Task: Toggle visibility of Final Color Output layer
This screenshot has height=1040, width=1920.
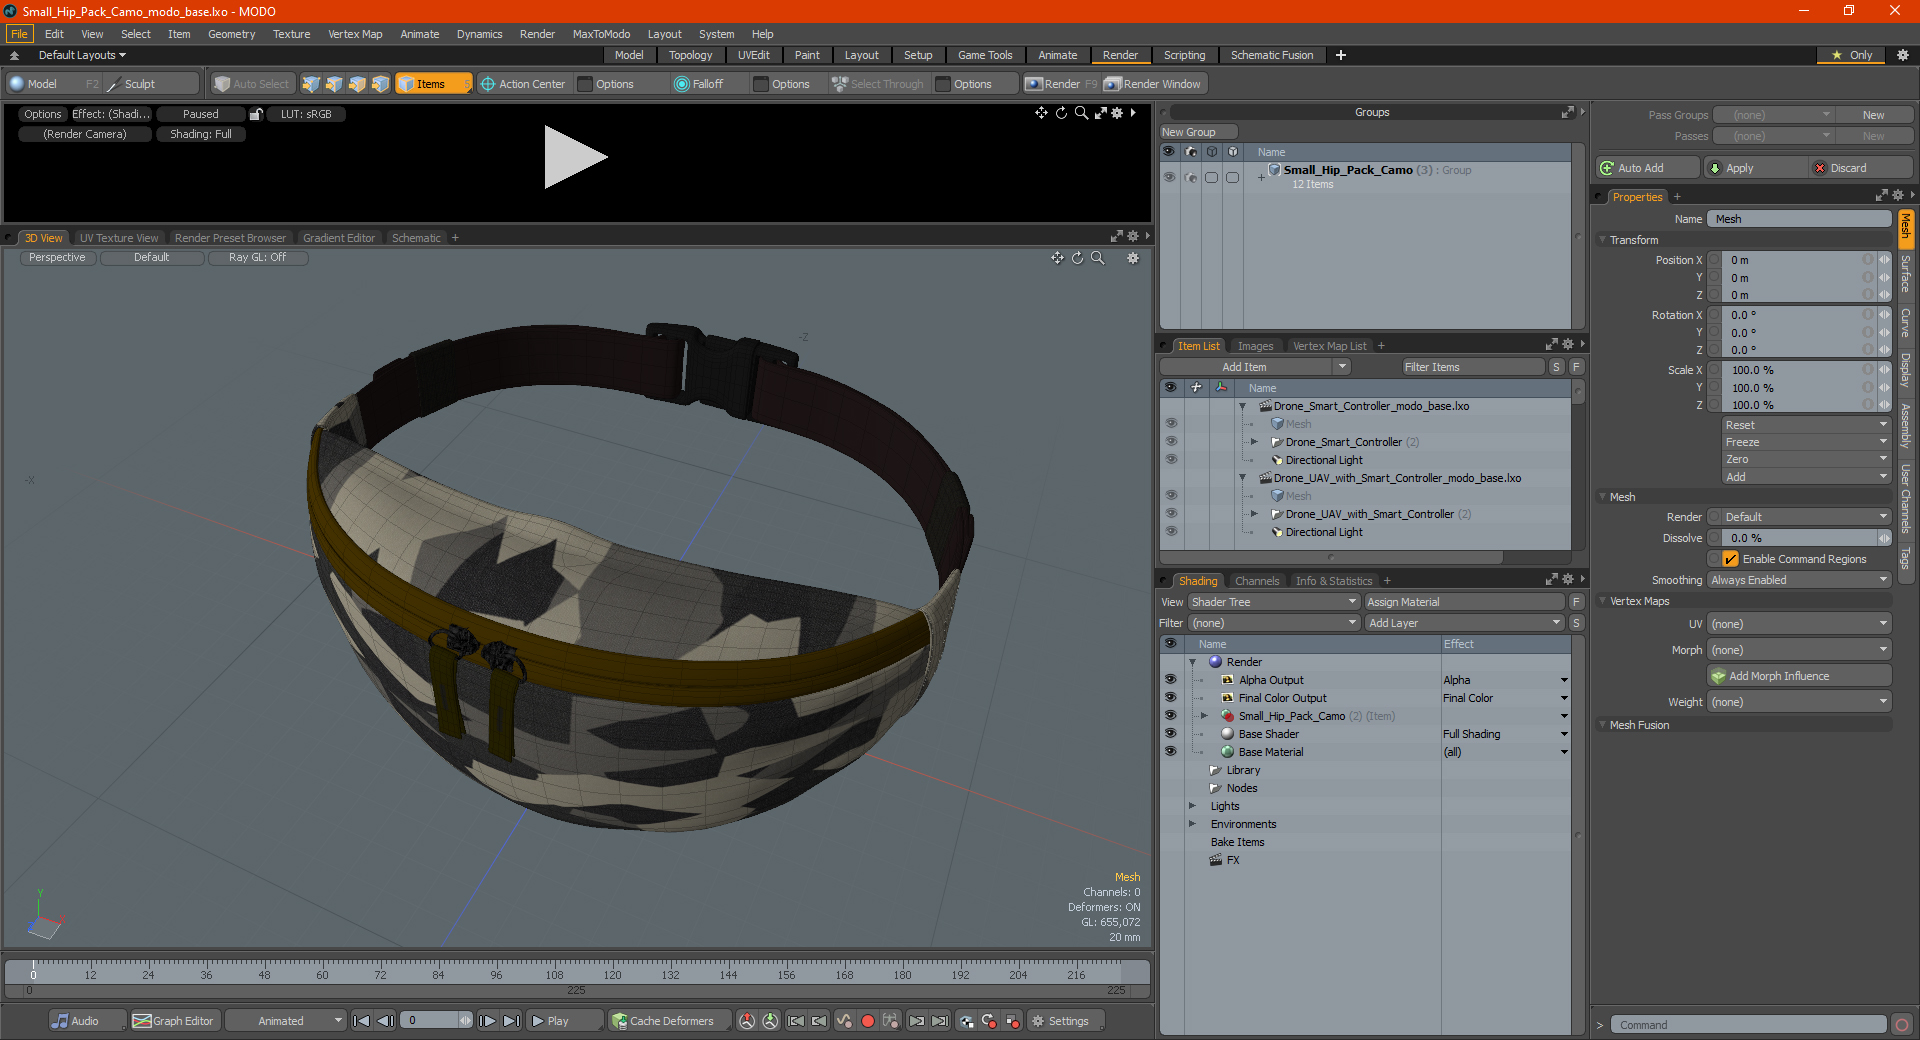Action: tap(1170, 698)
